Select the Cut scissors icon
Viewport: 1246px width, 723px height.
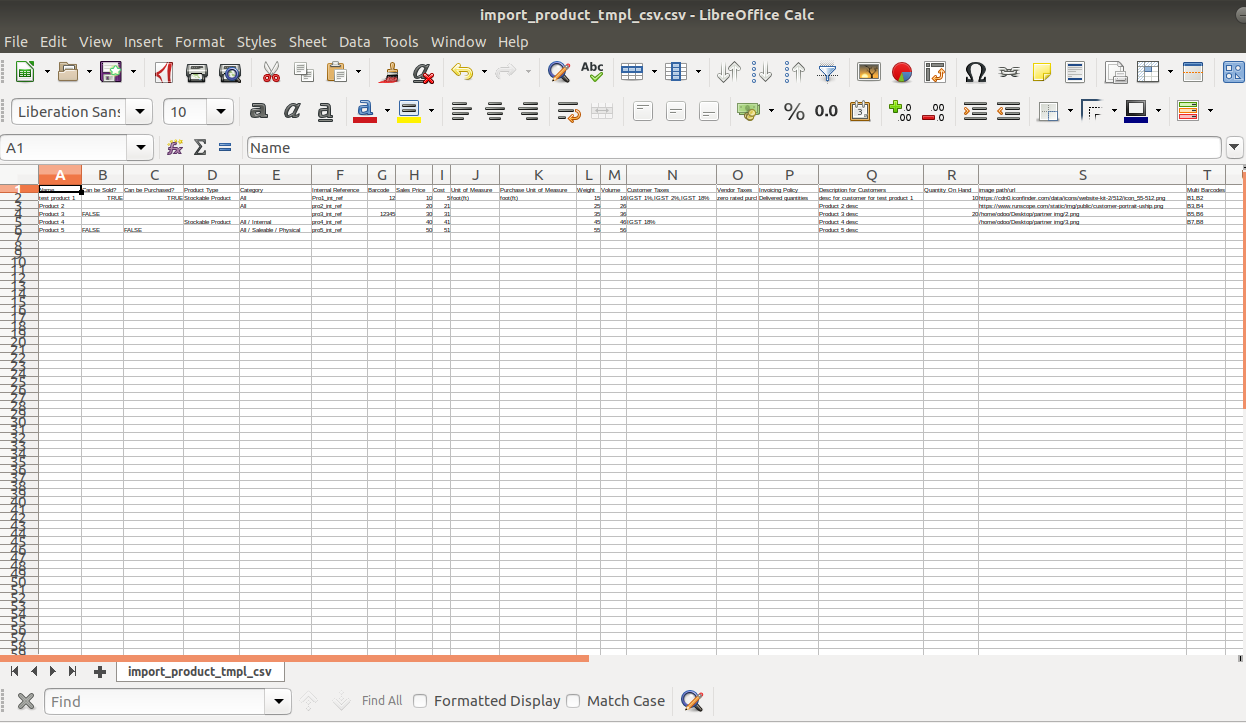(271, 72)
